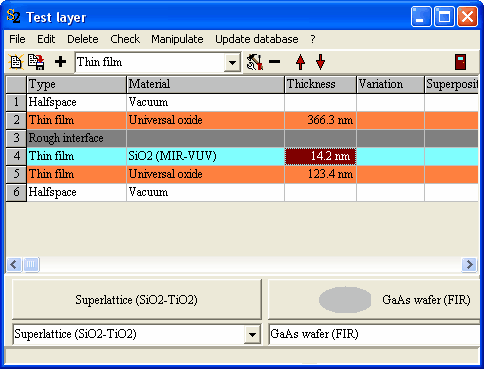
Task: Click the highlighted 14.2 nm thickness cell
Action: click(x=321, y=156)
